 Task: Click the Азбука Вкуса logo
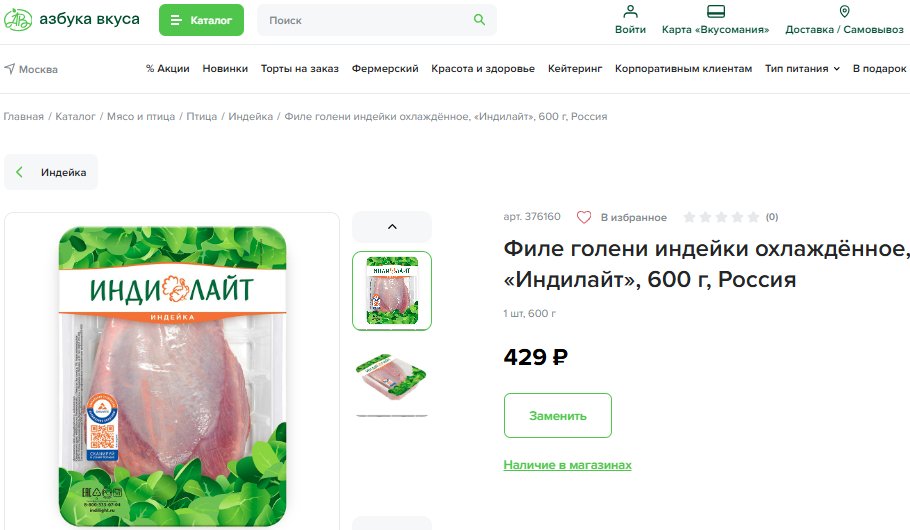tap(72, 19)
